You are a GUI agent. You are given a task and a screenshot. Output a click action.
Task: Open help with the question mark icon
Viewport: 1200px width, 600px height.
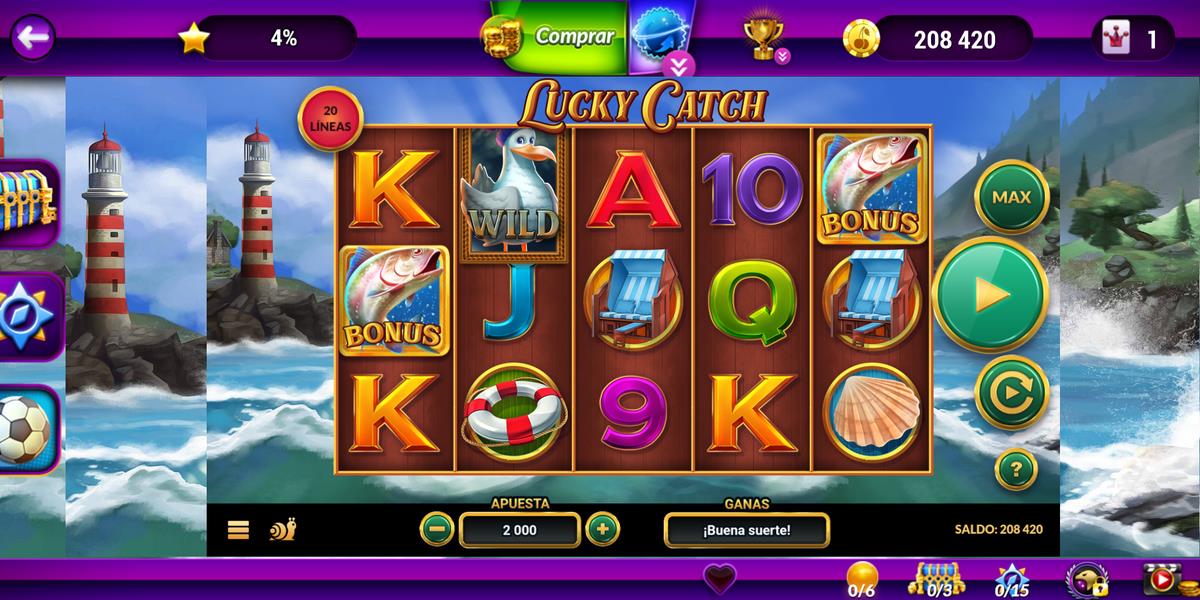pos(1016,468)
